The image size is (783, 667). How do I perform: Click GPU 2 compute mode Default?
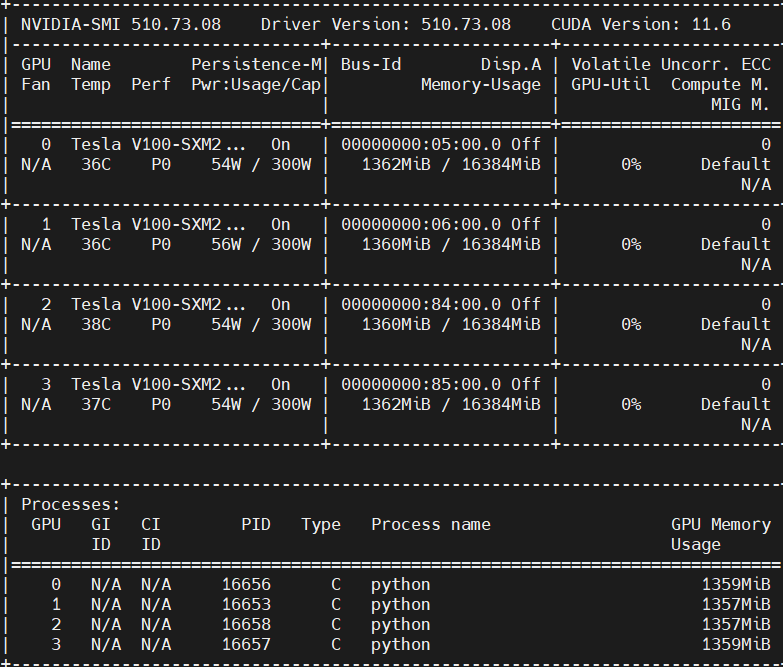736,325
